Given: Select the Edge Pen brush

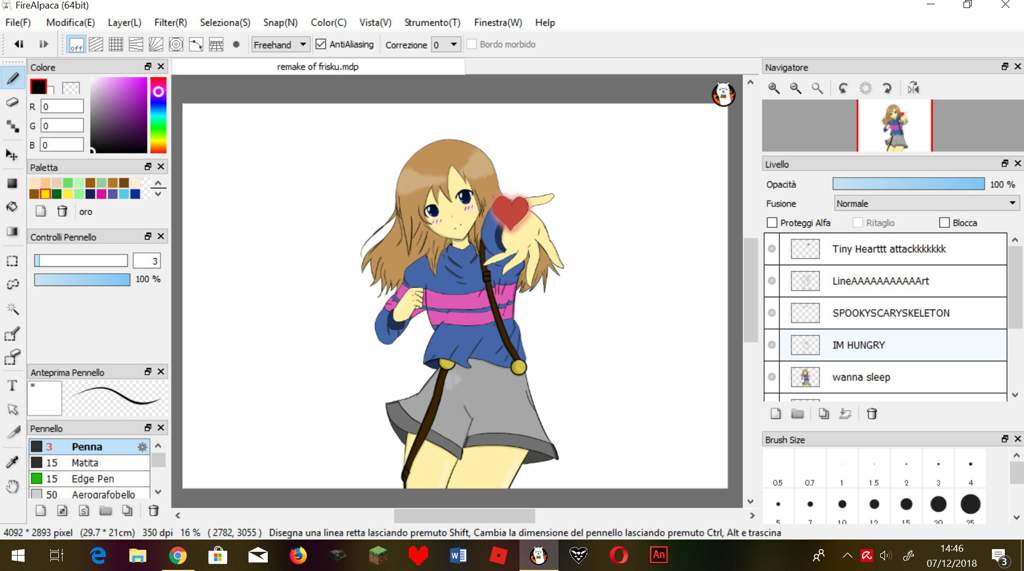Looking at the screenshot, I should pos(89,479).
